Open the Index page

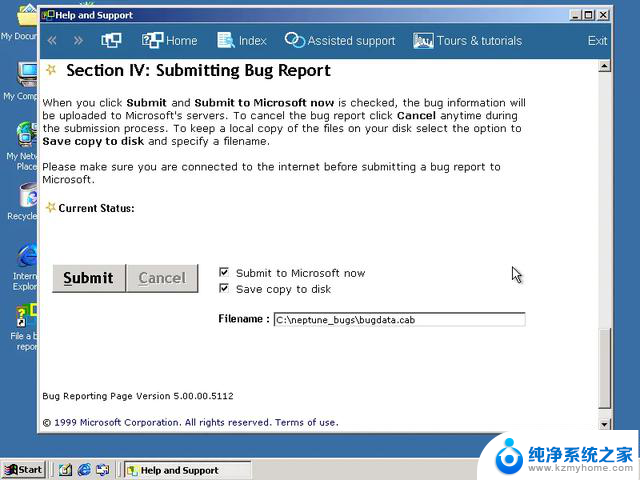tap(242, 40)
